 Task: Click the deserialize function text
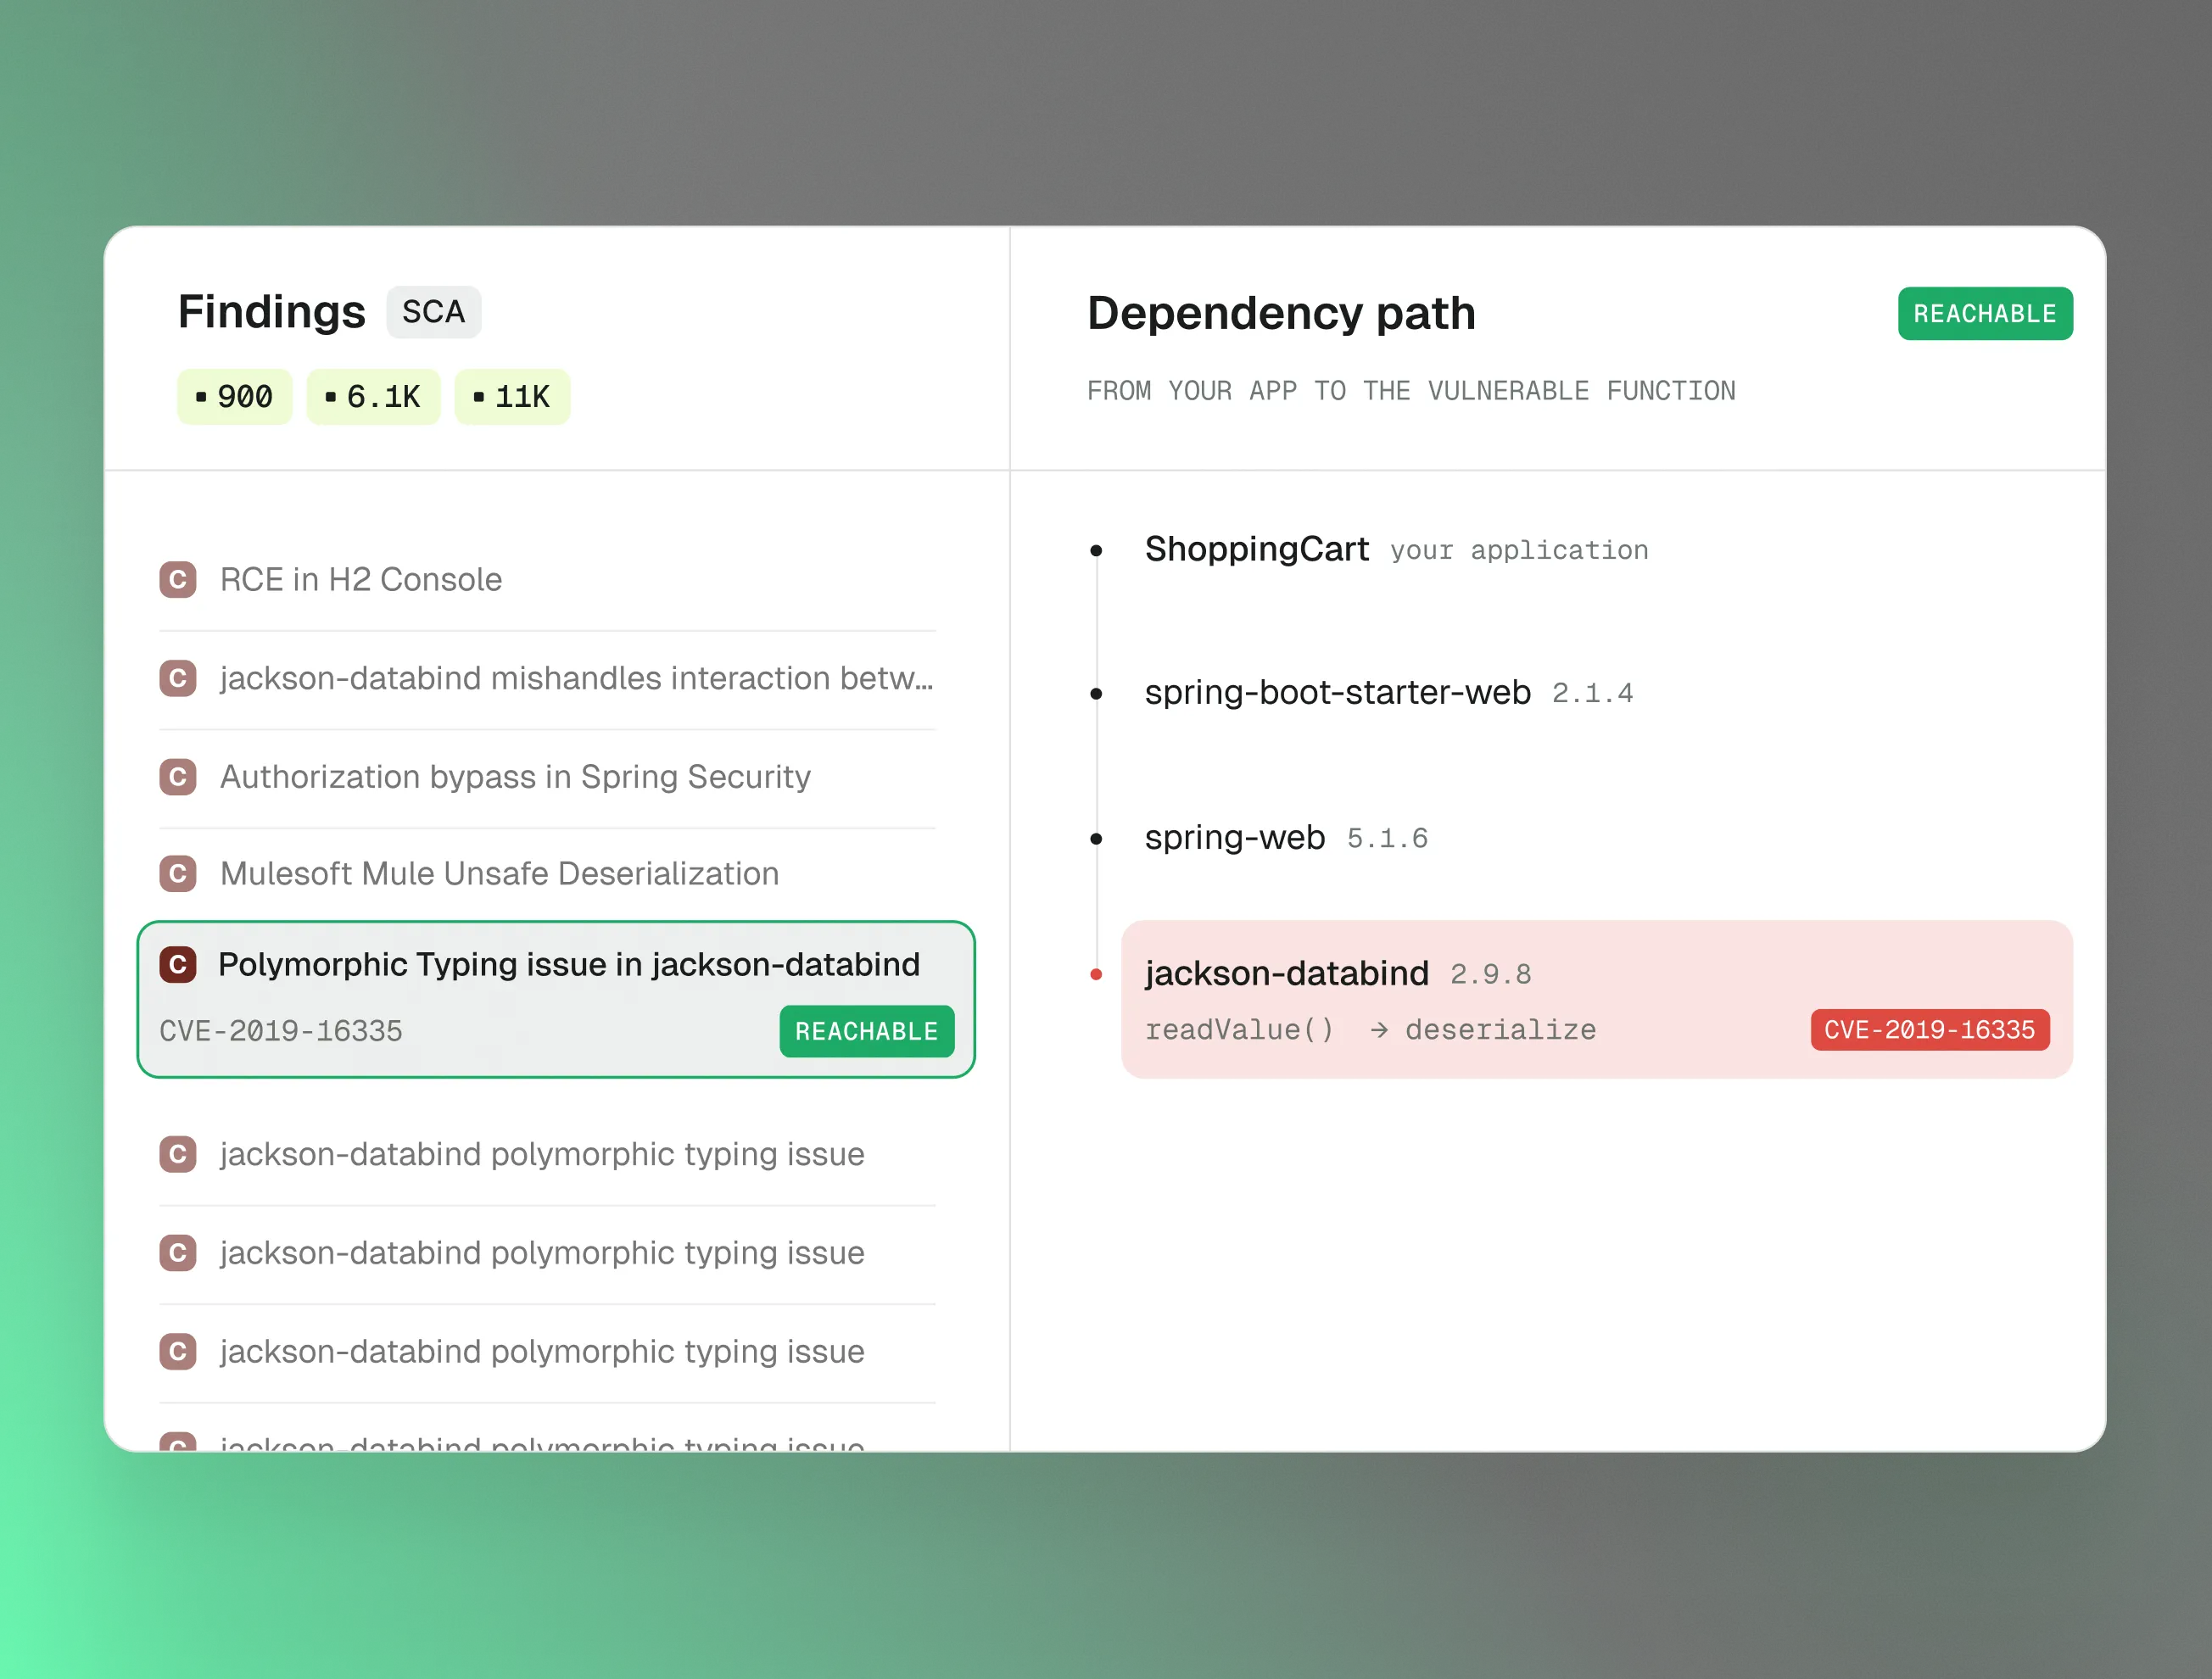point(1501,1030)
